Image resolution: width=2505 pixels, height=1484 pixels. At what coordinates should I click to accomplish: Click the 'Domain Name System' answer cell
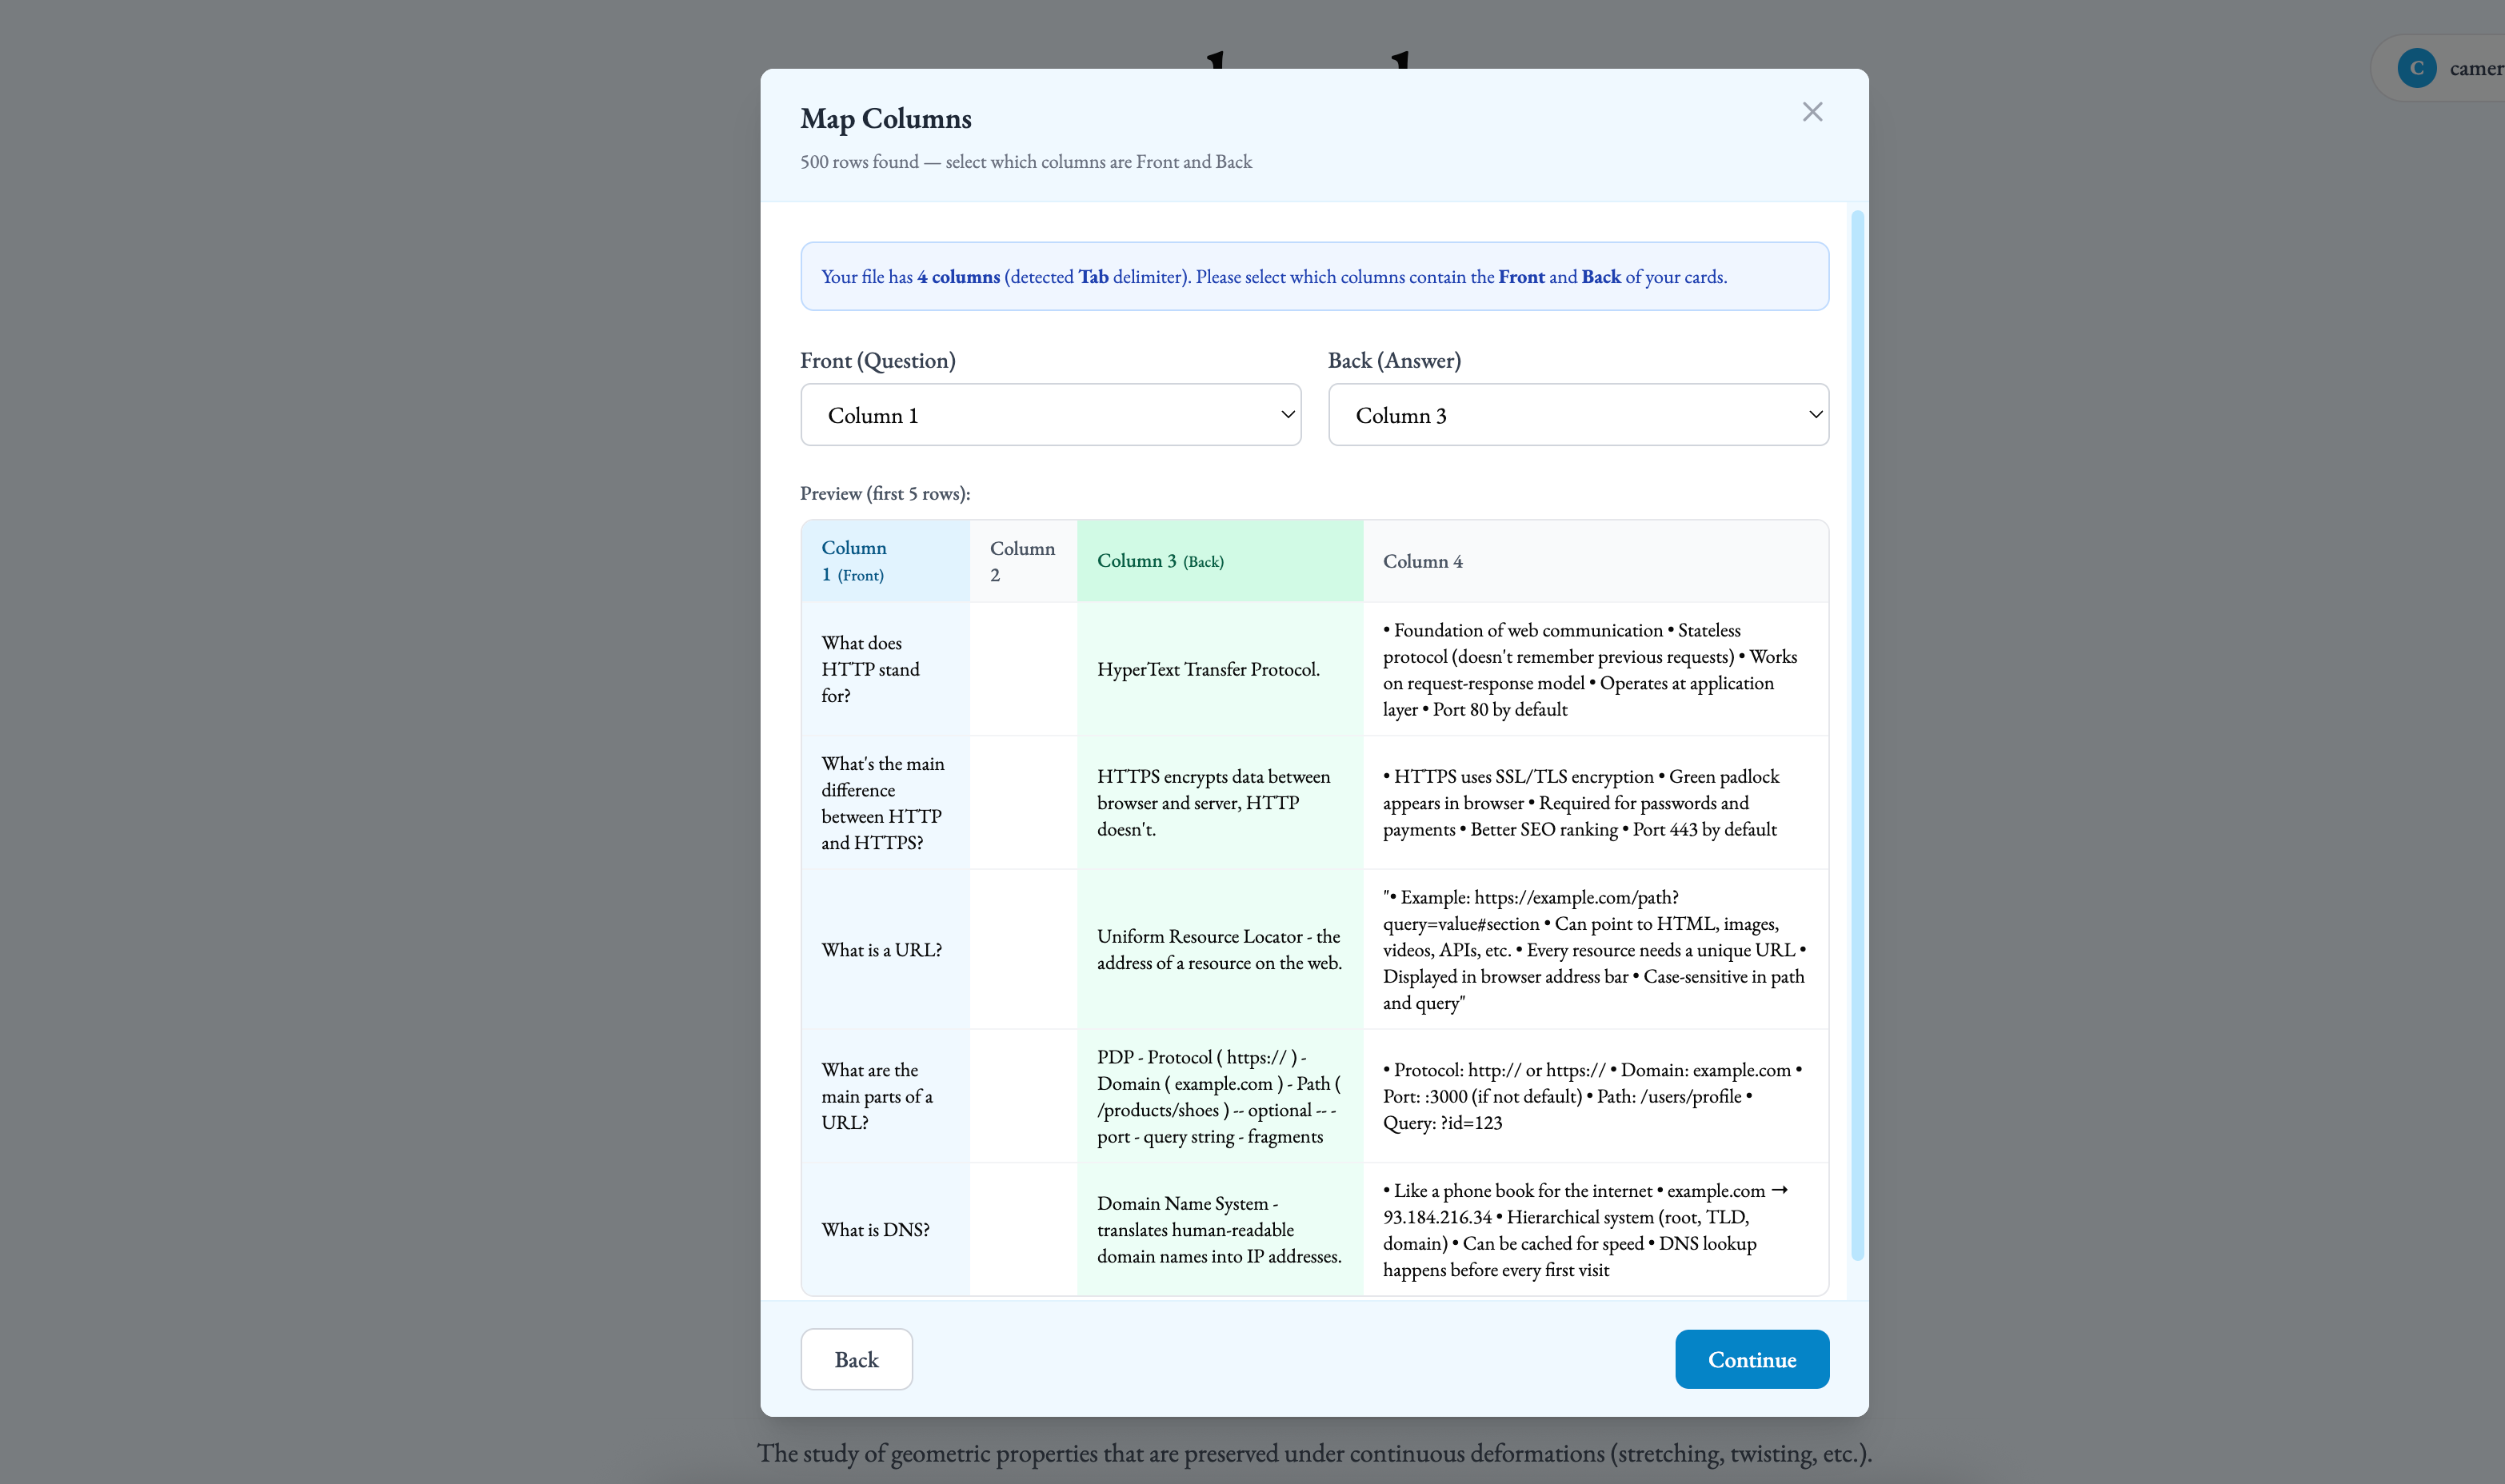(x=1218, y=1230)
